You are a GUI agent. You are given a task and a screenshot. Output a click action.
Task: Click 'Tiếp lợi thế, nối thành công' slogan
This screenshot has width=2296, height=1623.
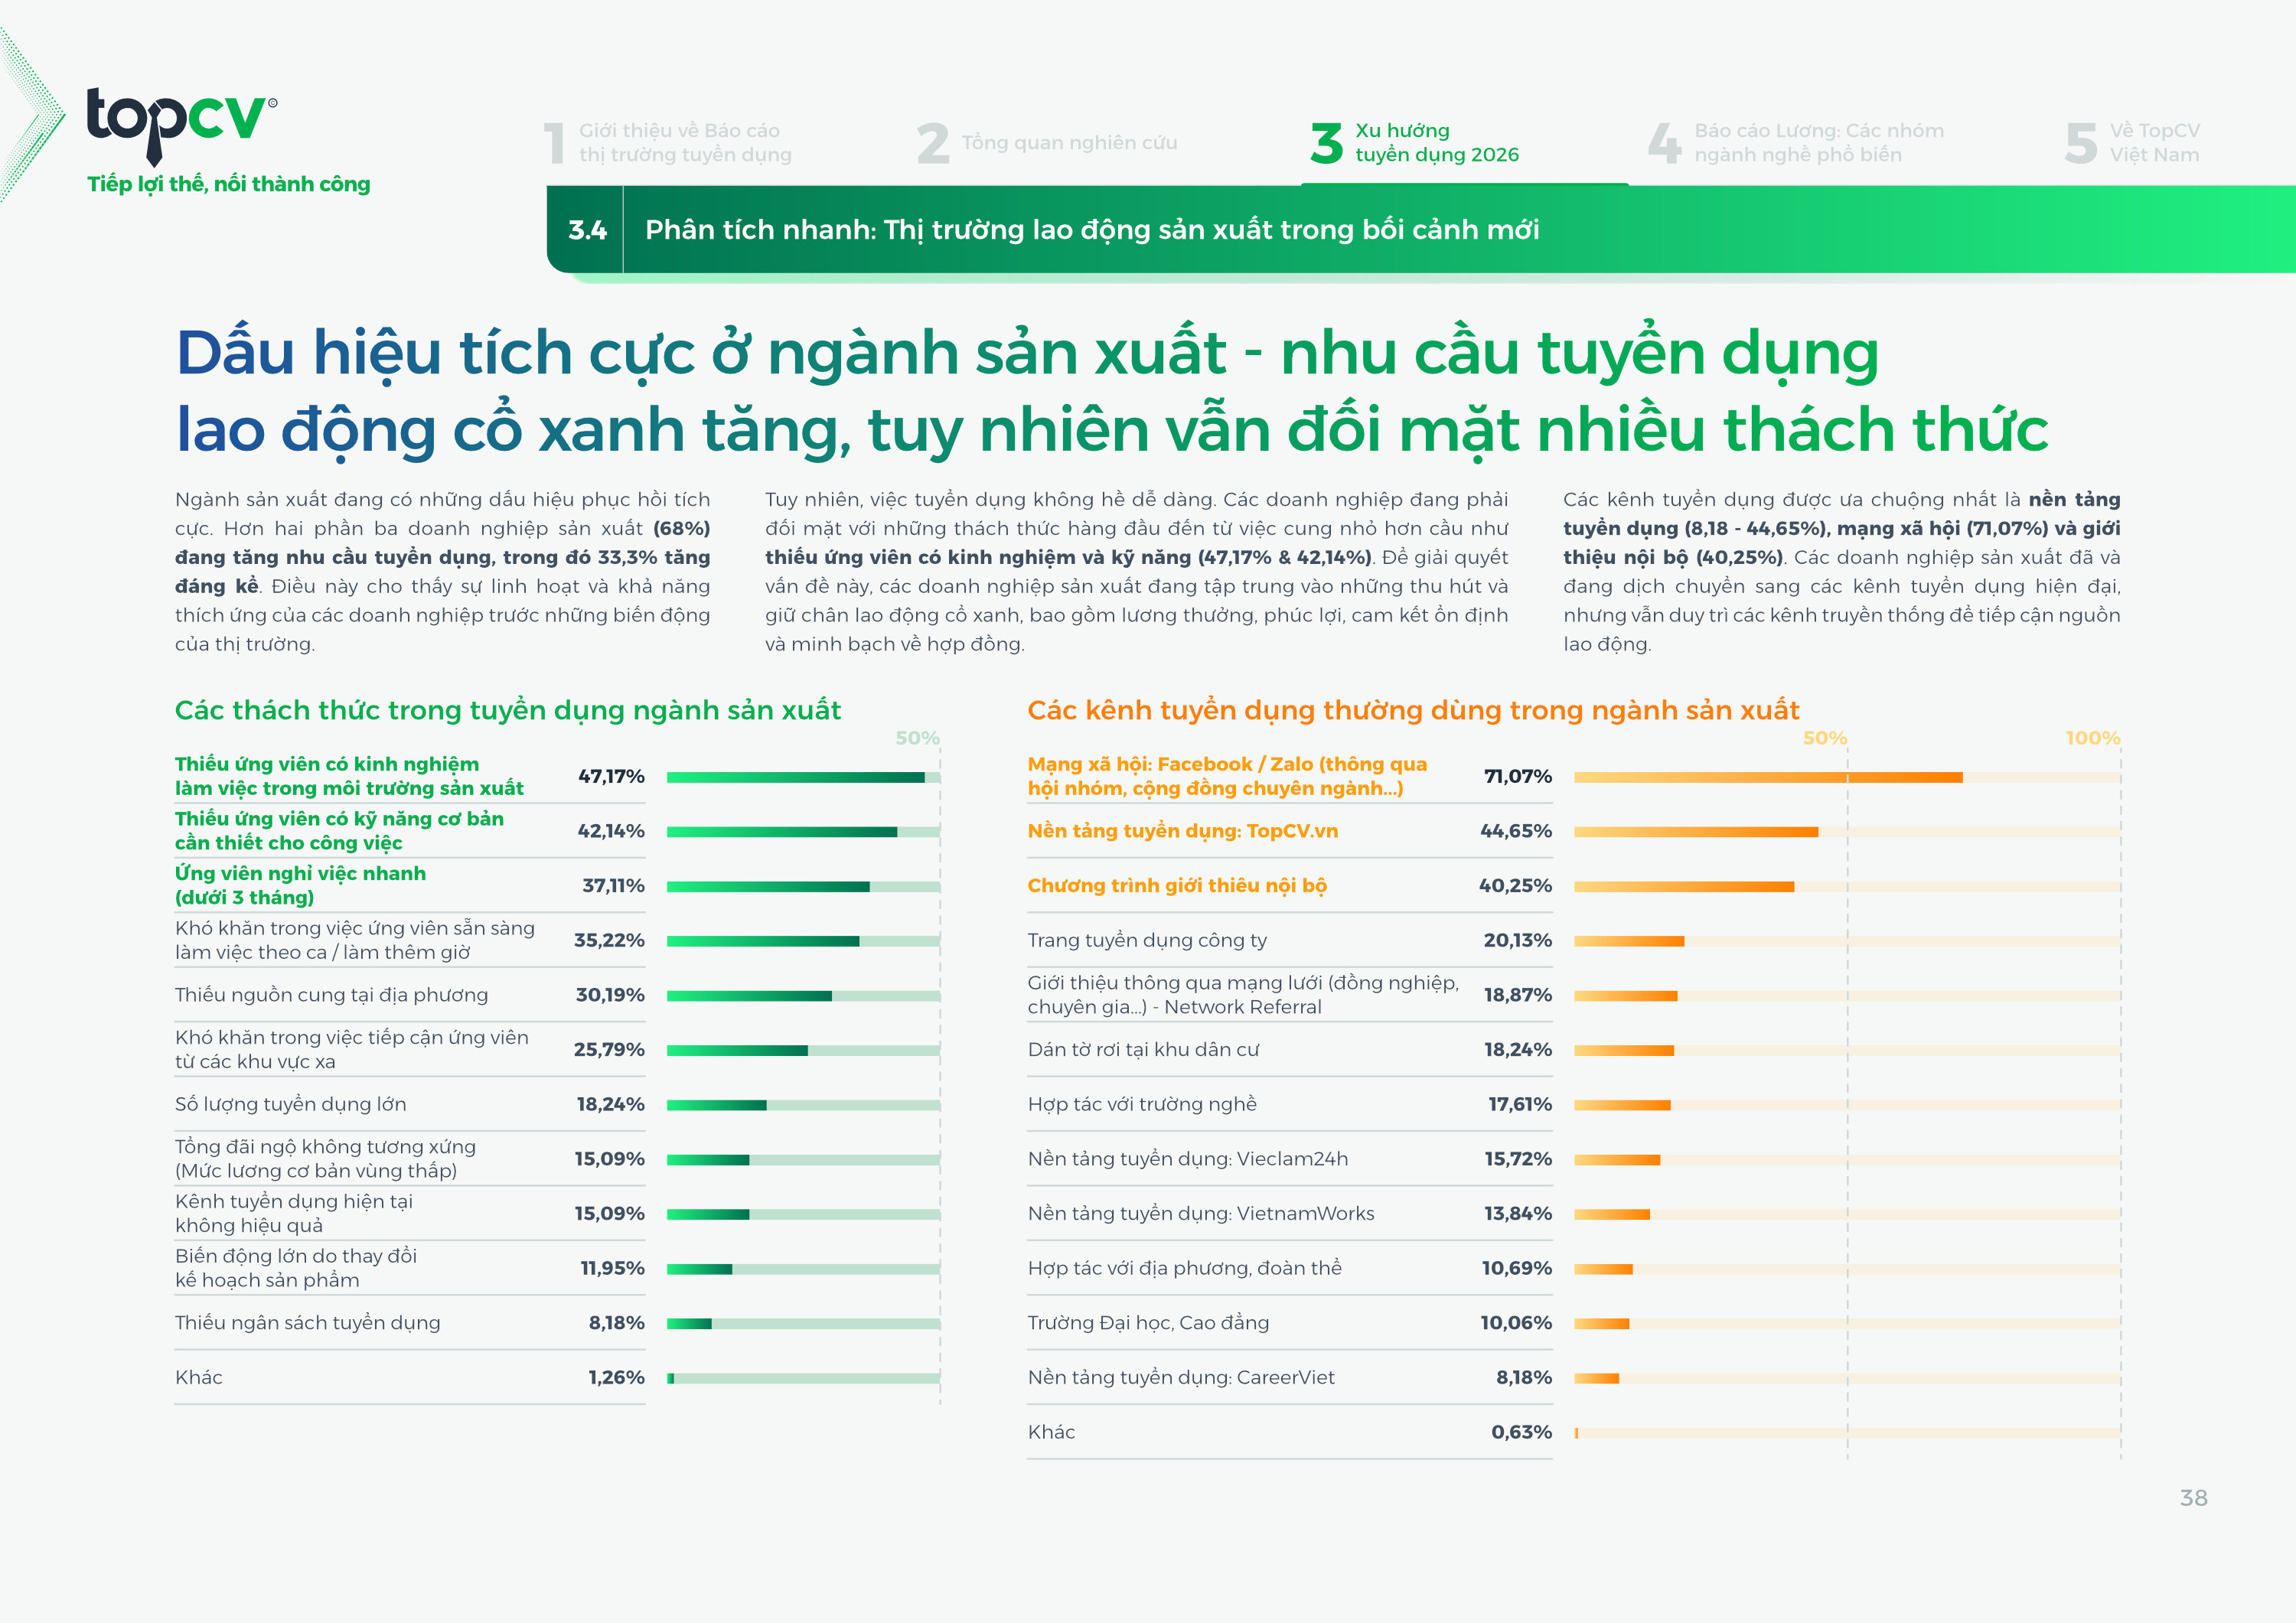click(x=228, y=184)
